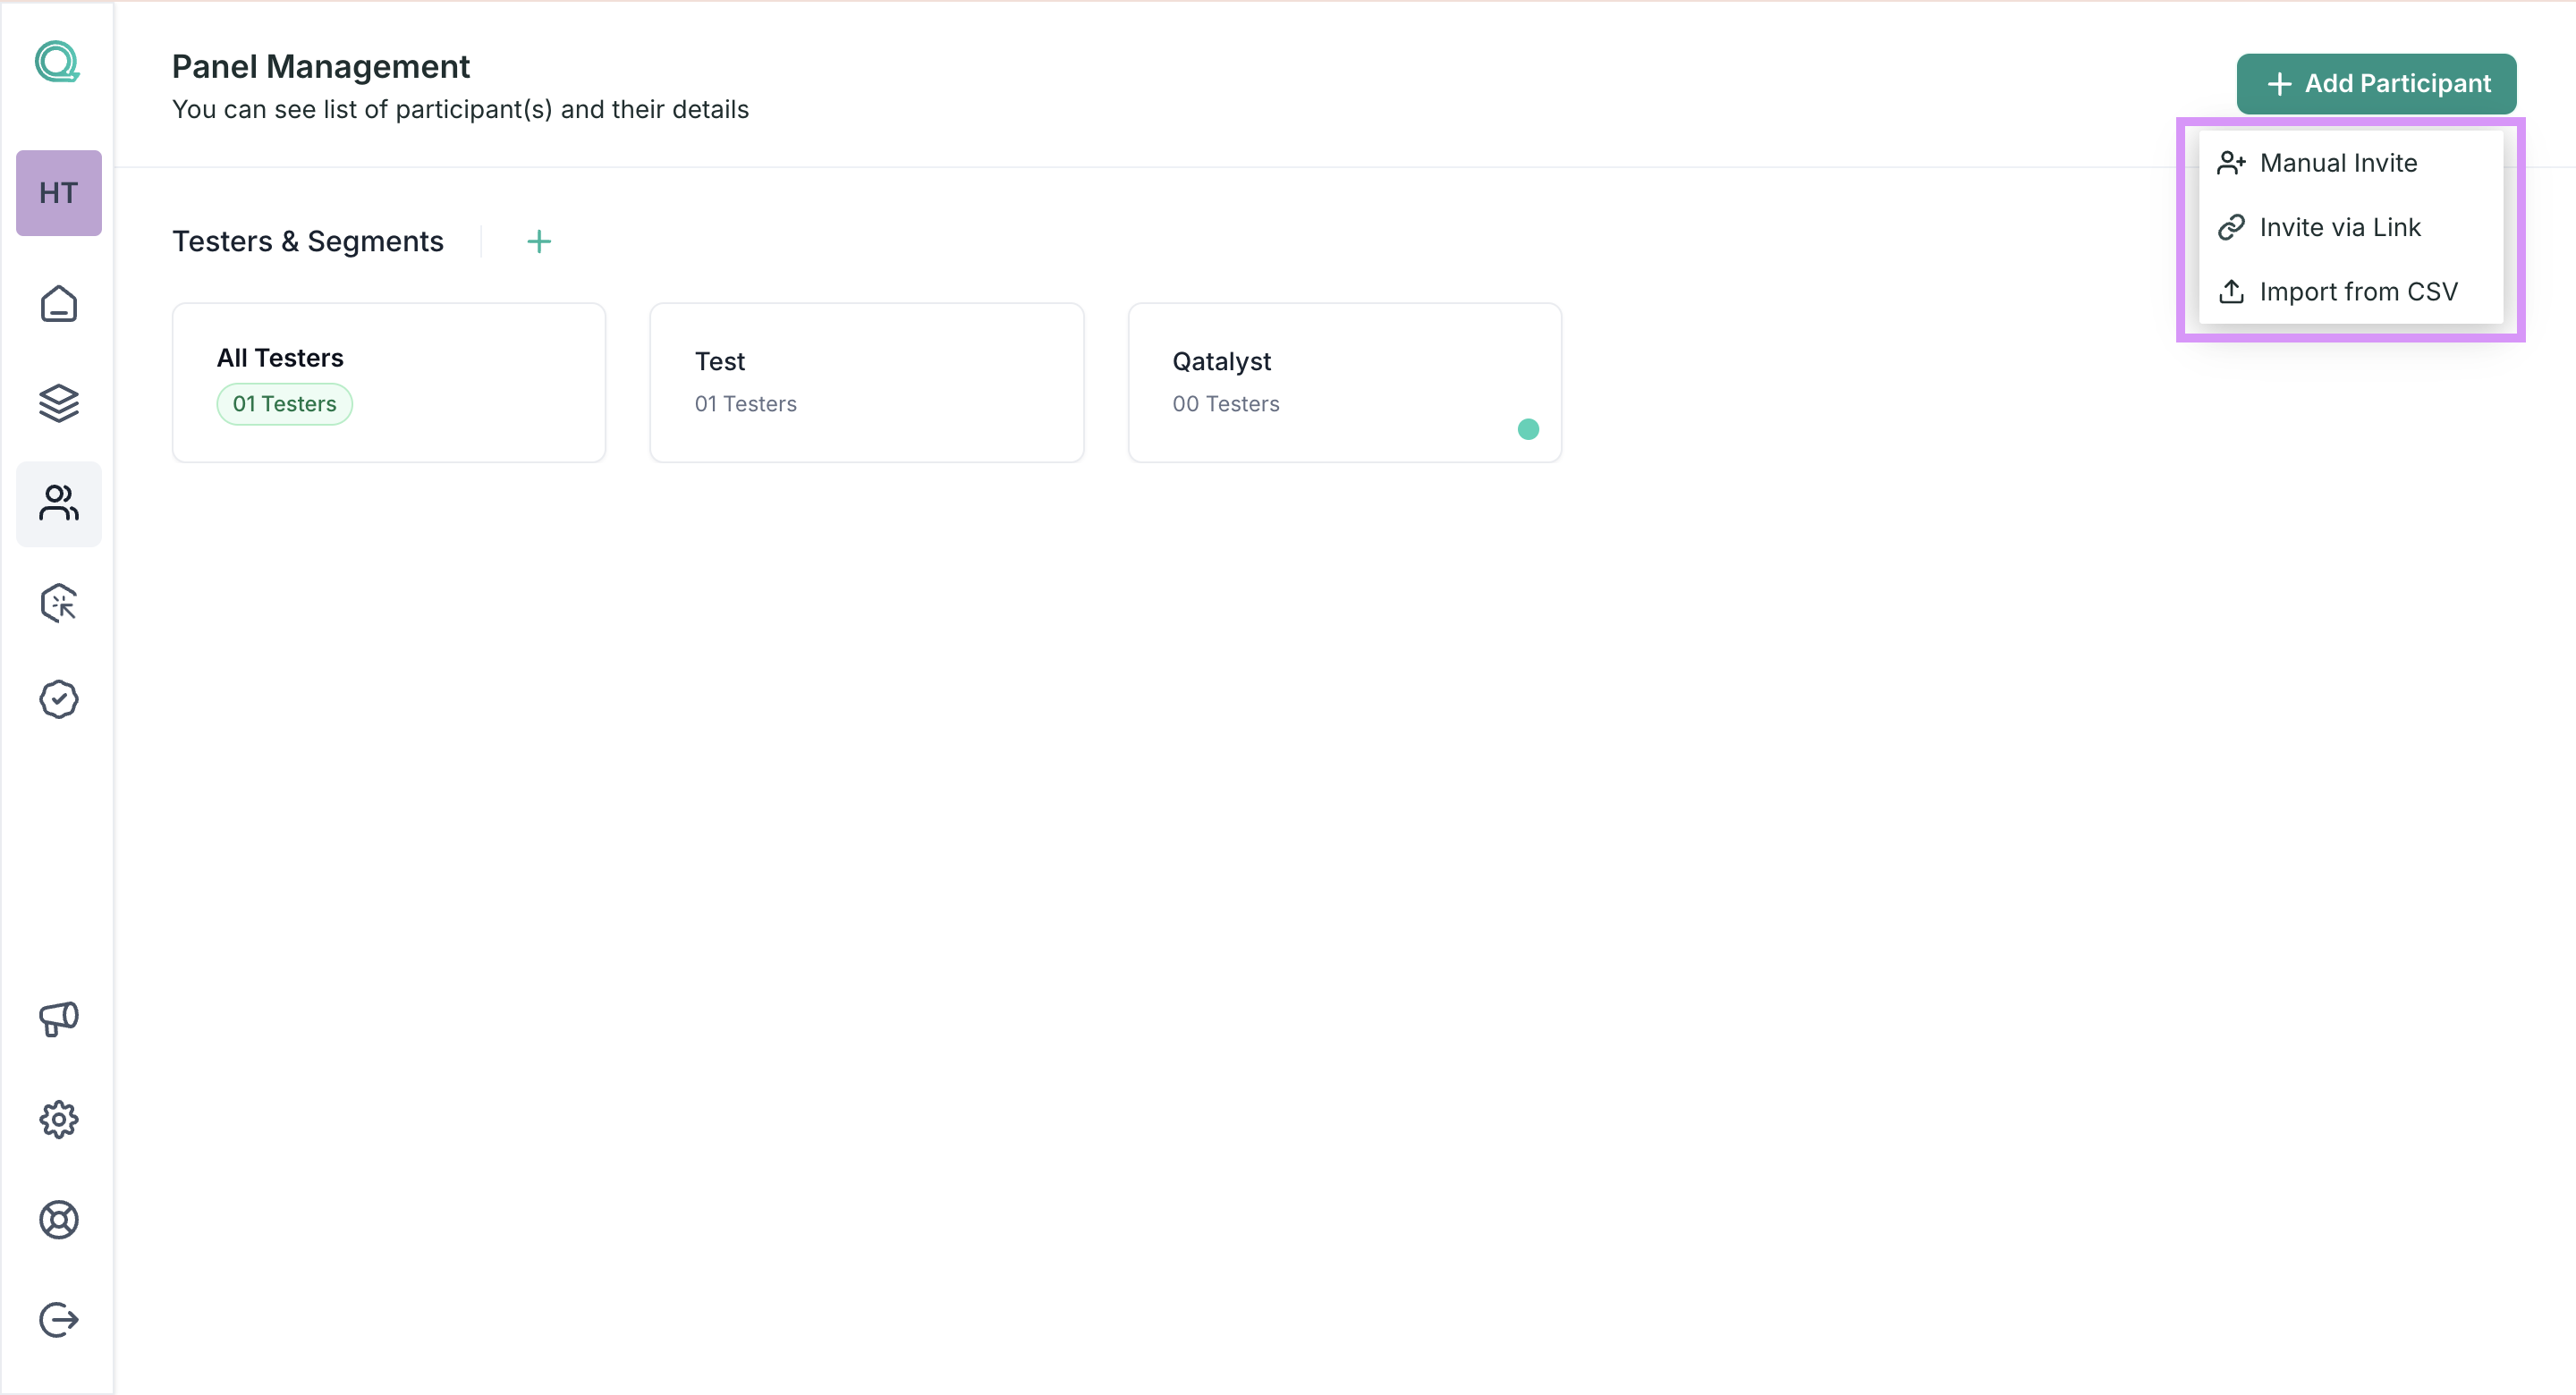Click the Testers & Segments heading
The image size is (2576, 1395).
(307, 241)
